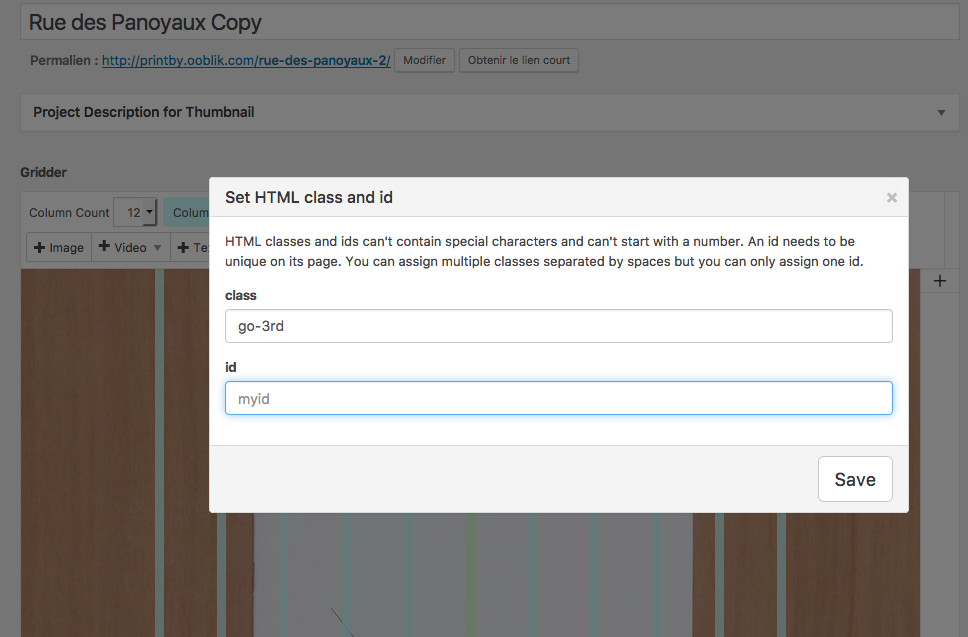Click the Modifier permalink button
This screenshot has width=968, height=637.
click(424, 60)
